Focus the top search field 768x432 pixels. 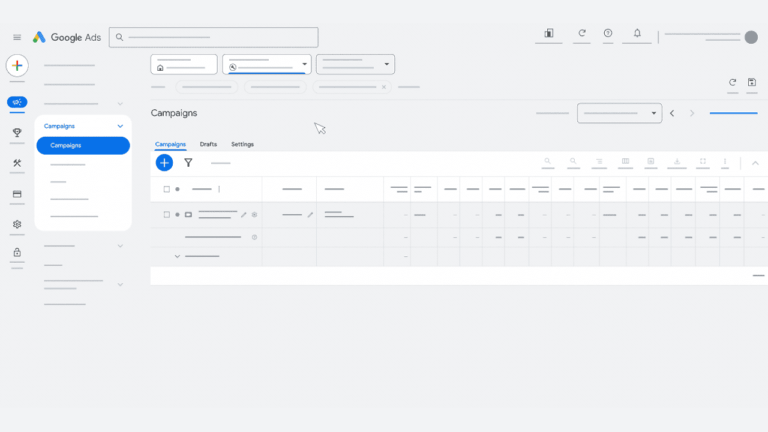pos(214,37)
